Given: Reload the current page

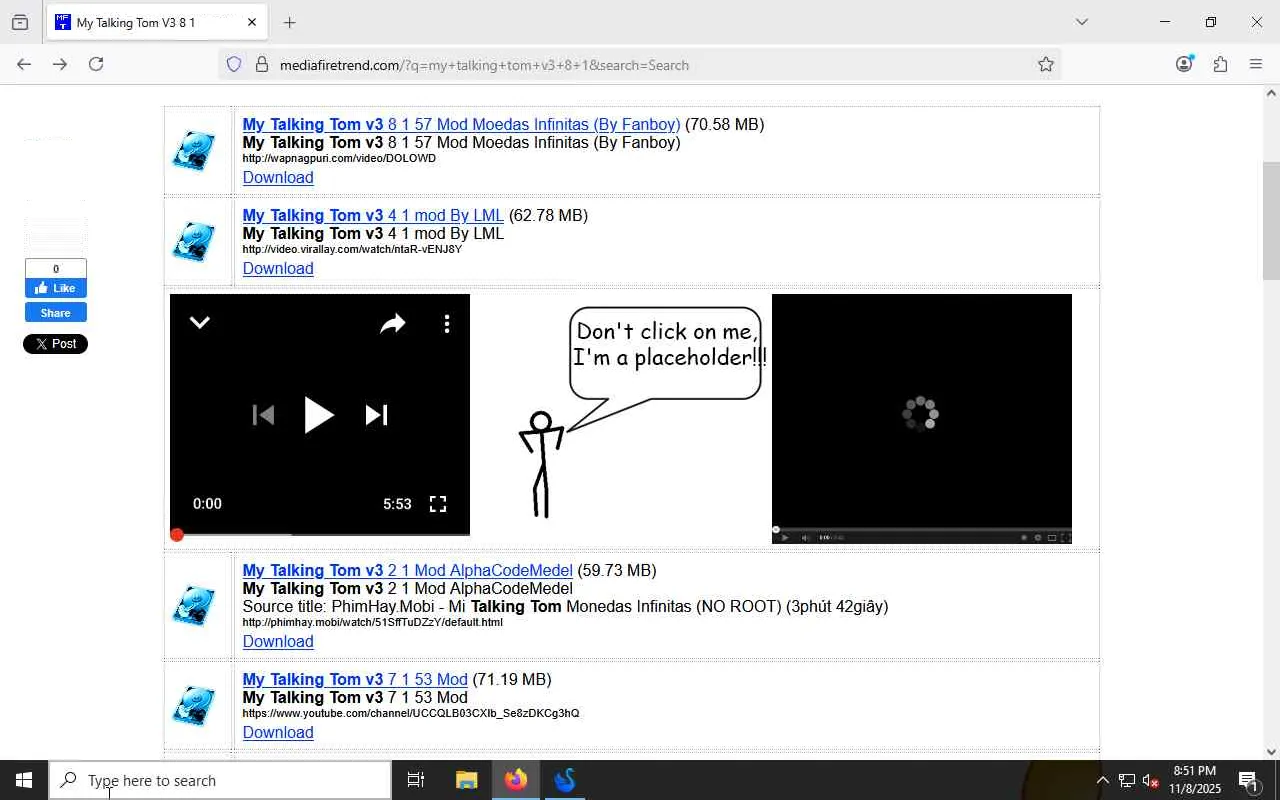Looking at the screenshot, I should point(96,64).
